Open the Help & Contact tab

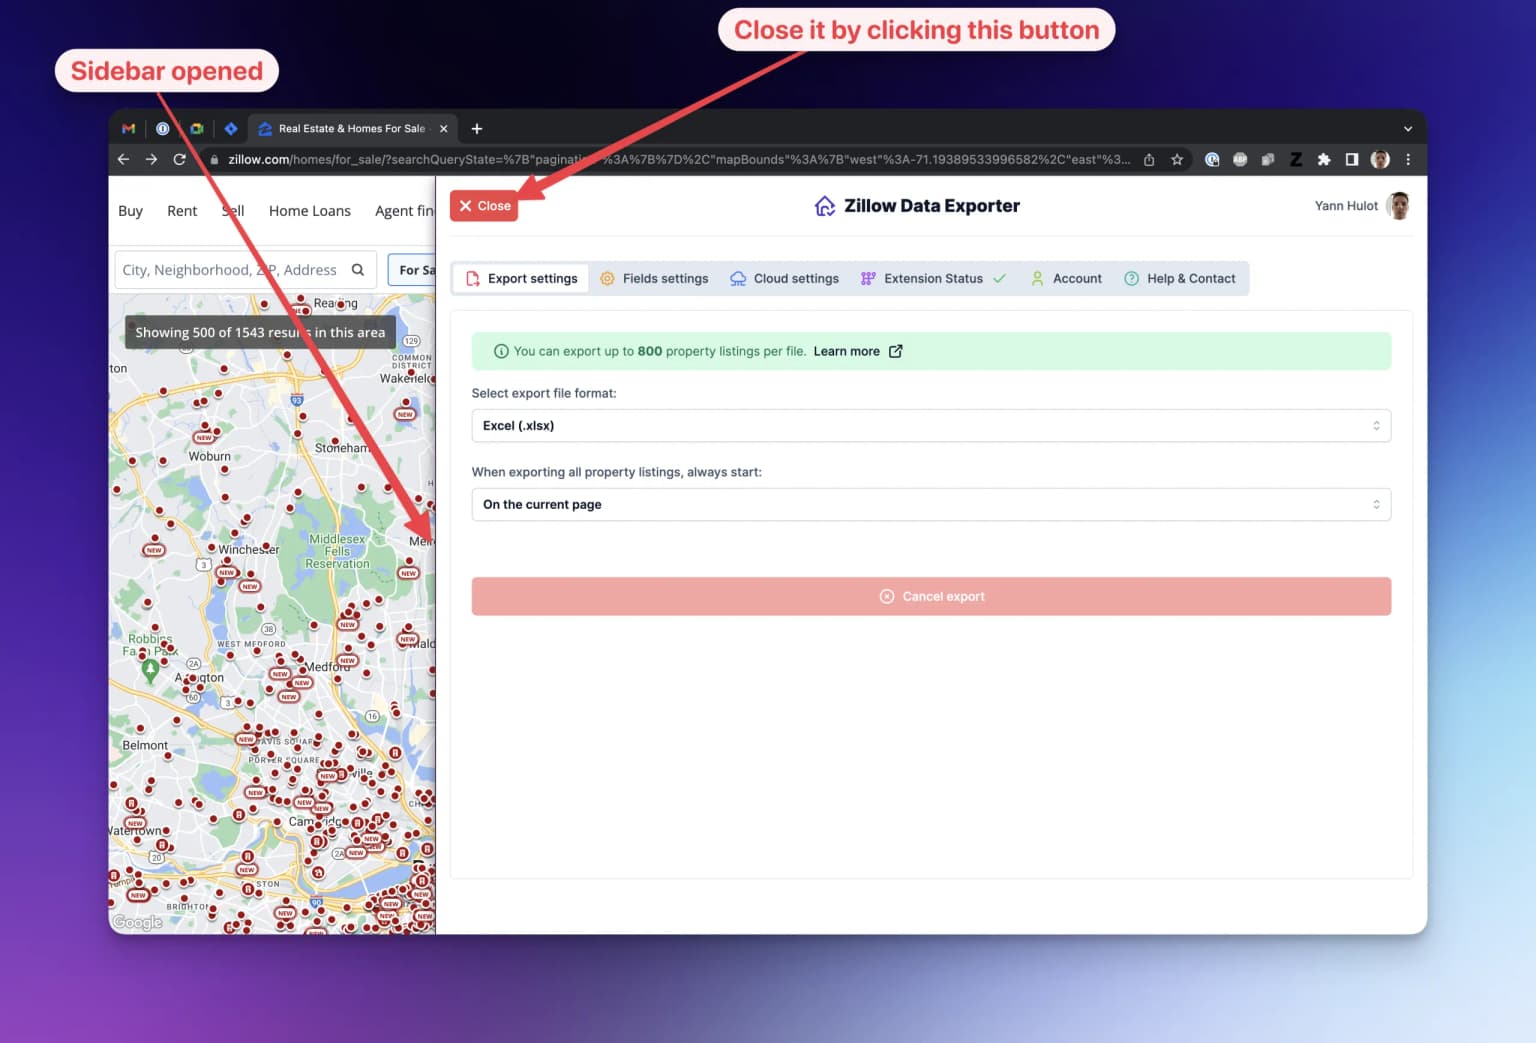click(x=1180, y=279)
